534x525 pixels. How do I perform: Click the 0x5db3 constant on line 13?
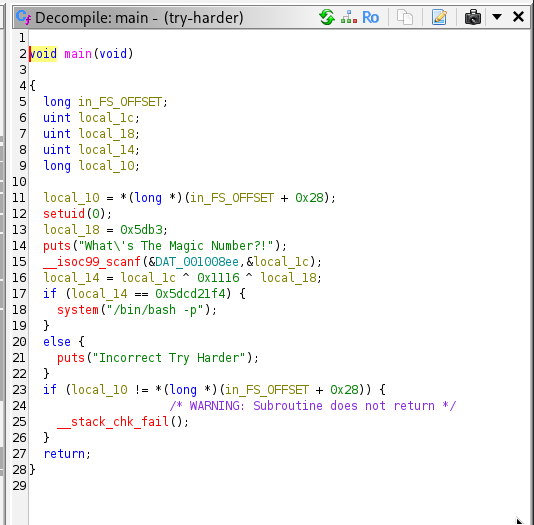pyautogui.click(x=141, y=229)
